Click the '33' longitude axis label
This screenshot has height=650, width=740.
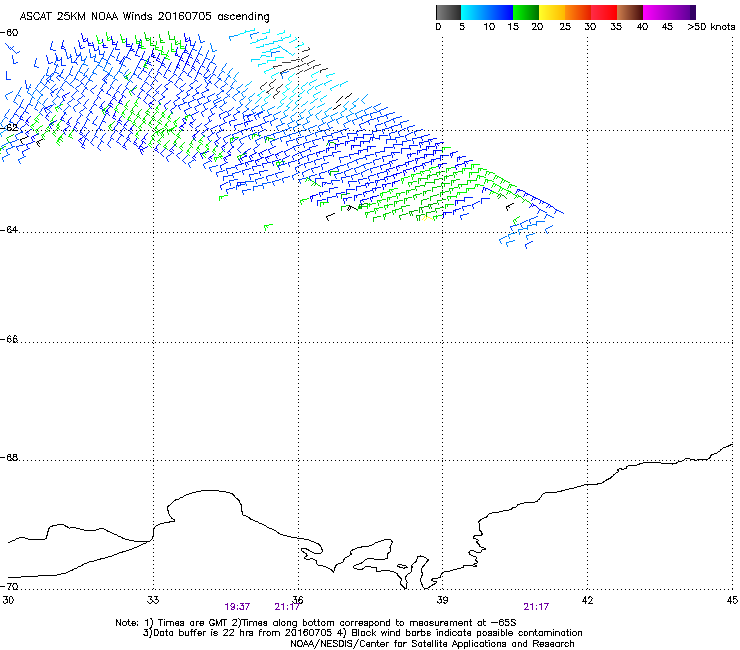tap(153, 600)
